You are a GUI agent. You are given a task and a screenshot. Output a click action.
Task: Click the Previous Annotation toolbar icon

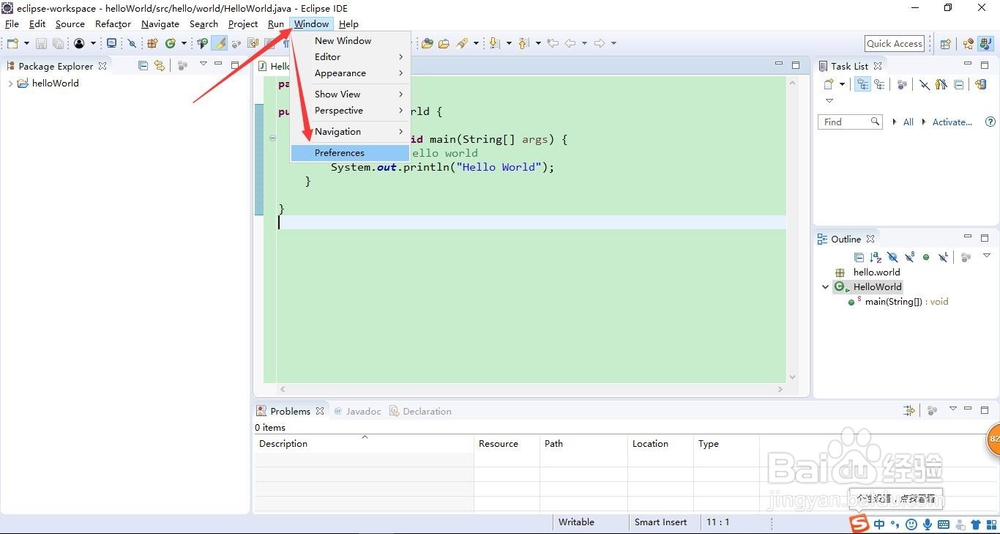[x=524, y=43]
